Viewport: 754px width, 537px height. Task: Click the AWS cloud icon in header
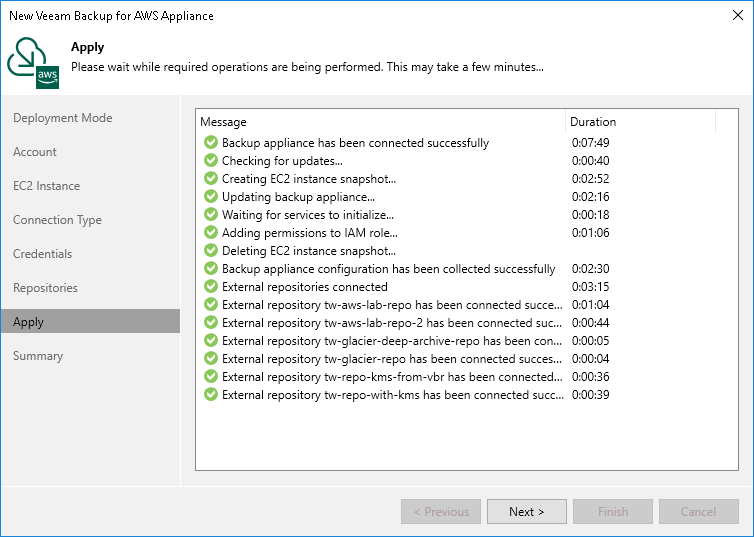(x=35, y=60)
